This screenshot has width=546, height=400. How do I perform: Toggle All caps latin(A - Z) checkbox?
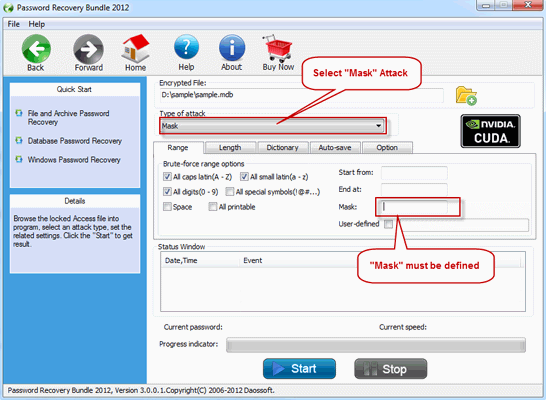[167, 177]
